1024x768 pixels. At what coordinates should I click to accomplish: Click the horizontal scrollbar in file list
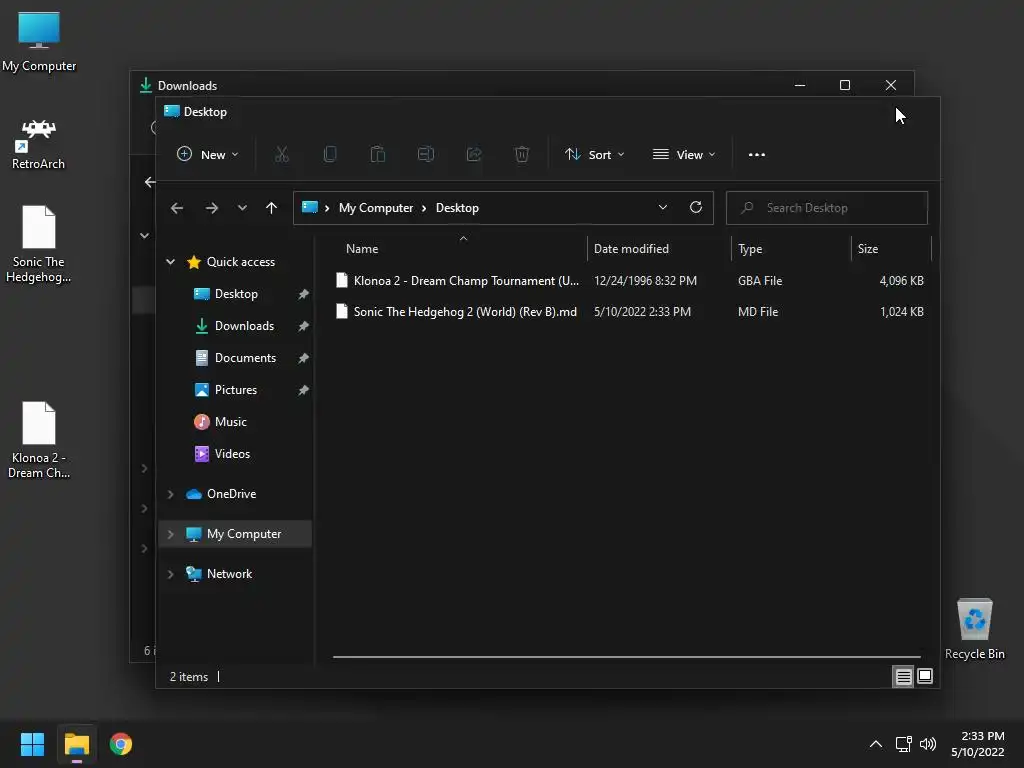pyautogui.click(x=626, y=657)
